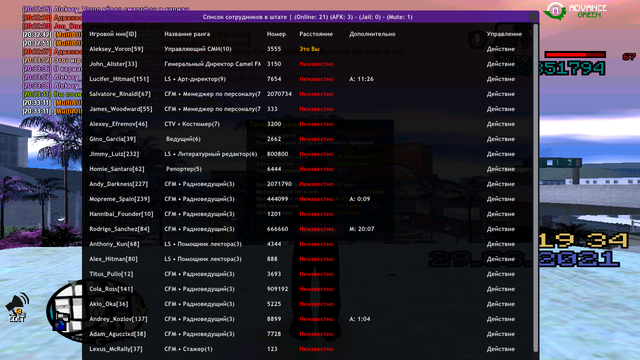Image resolution: width=640 pixels, height=360 pixels.
Task: Select player James_Woodward[55]
Action: (x=120, y=109)
